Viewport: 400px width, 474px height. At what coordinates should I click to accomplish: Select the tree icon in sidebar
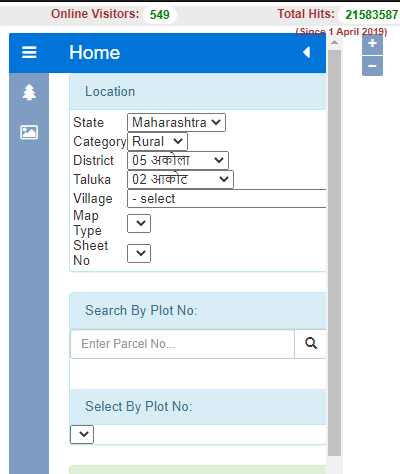29,92
